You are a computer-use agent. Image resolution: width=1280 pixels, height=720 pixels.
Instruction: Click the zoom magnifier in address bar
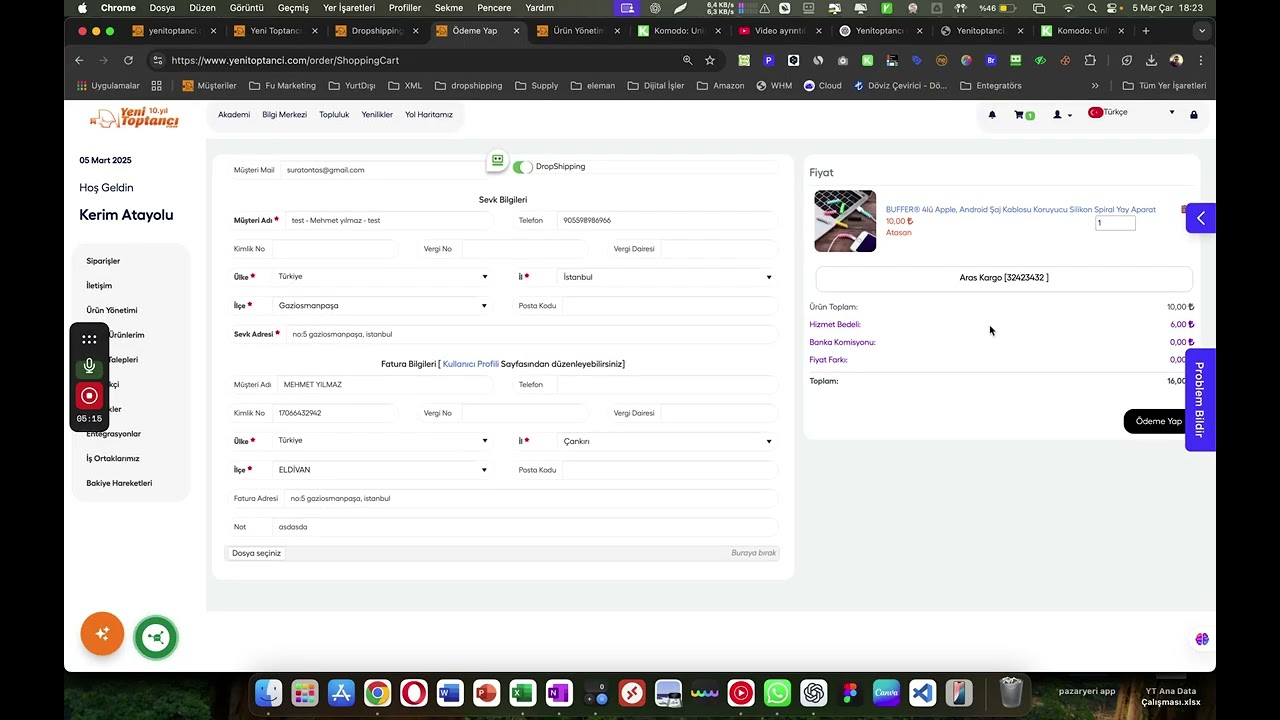coord(687,60)
